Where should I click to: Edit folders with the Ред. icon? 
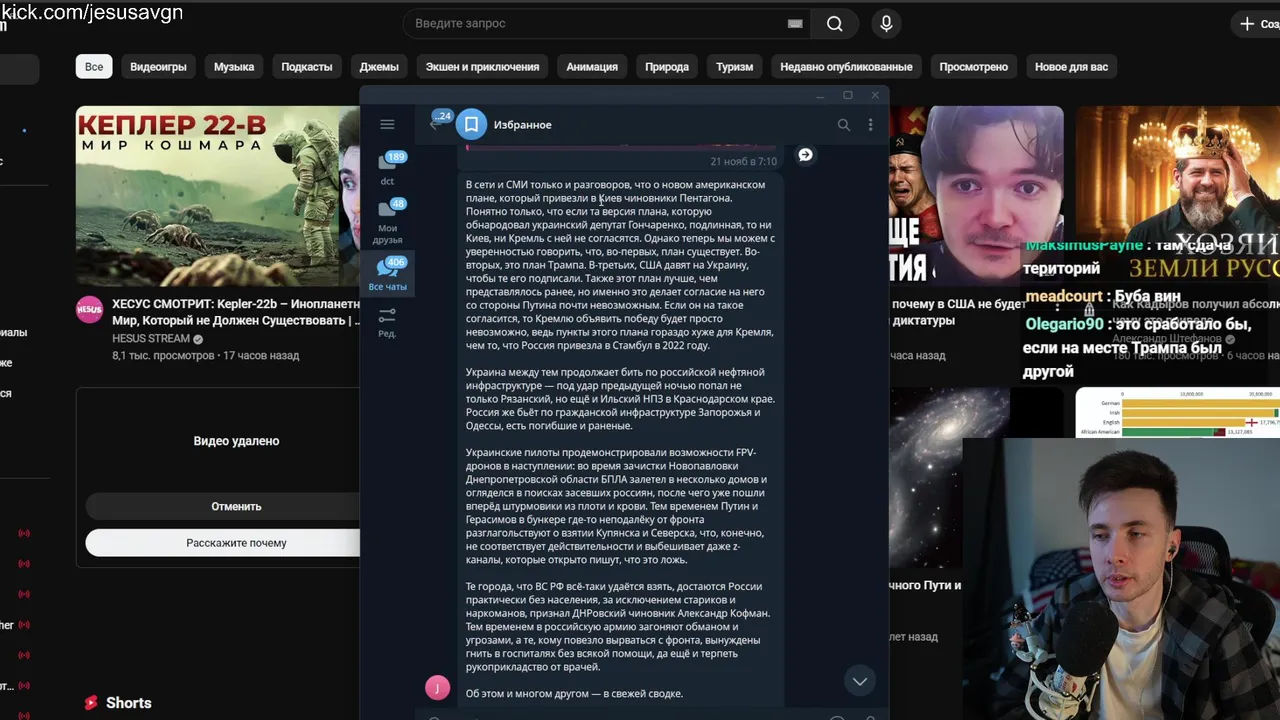387,322
